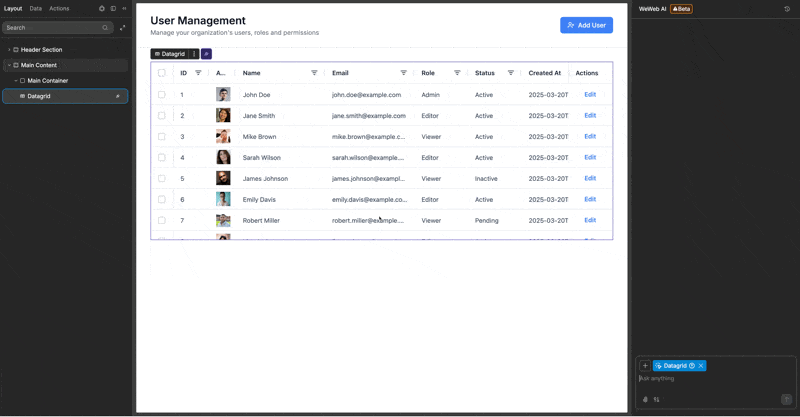Switch to the Actions tab
The image size is (800, 417).
tap(59, 9)
